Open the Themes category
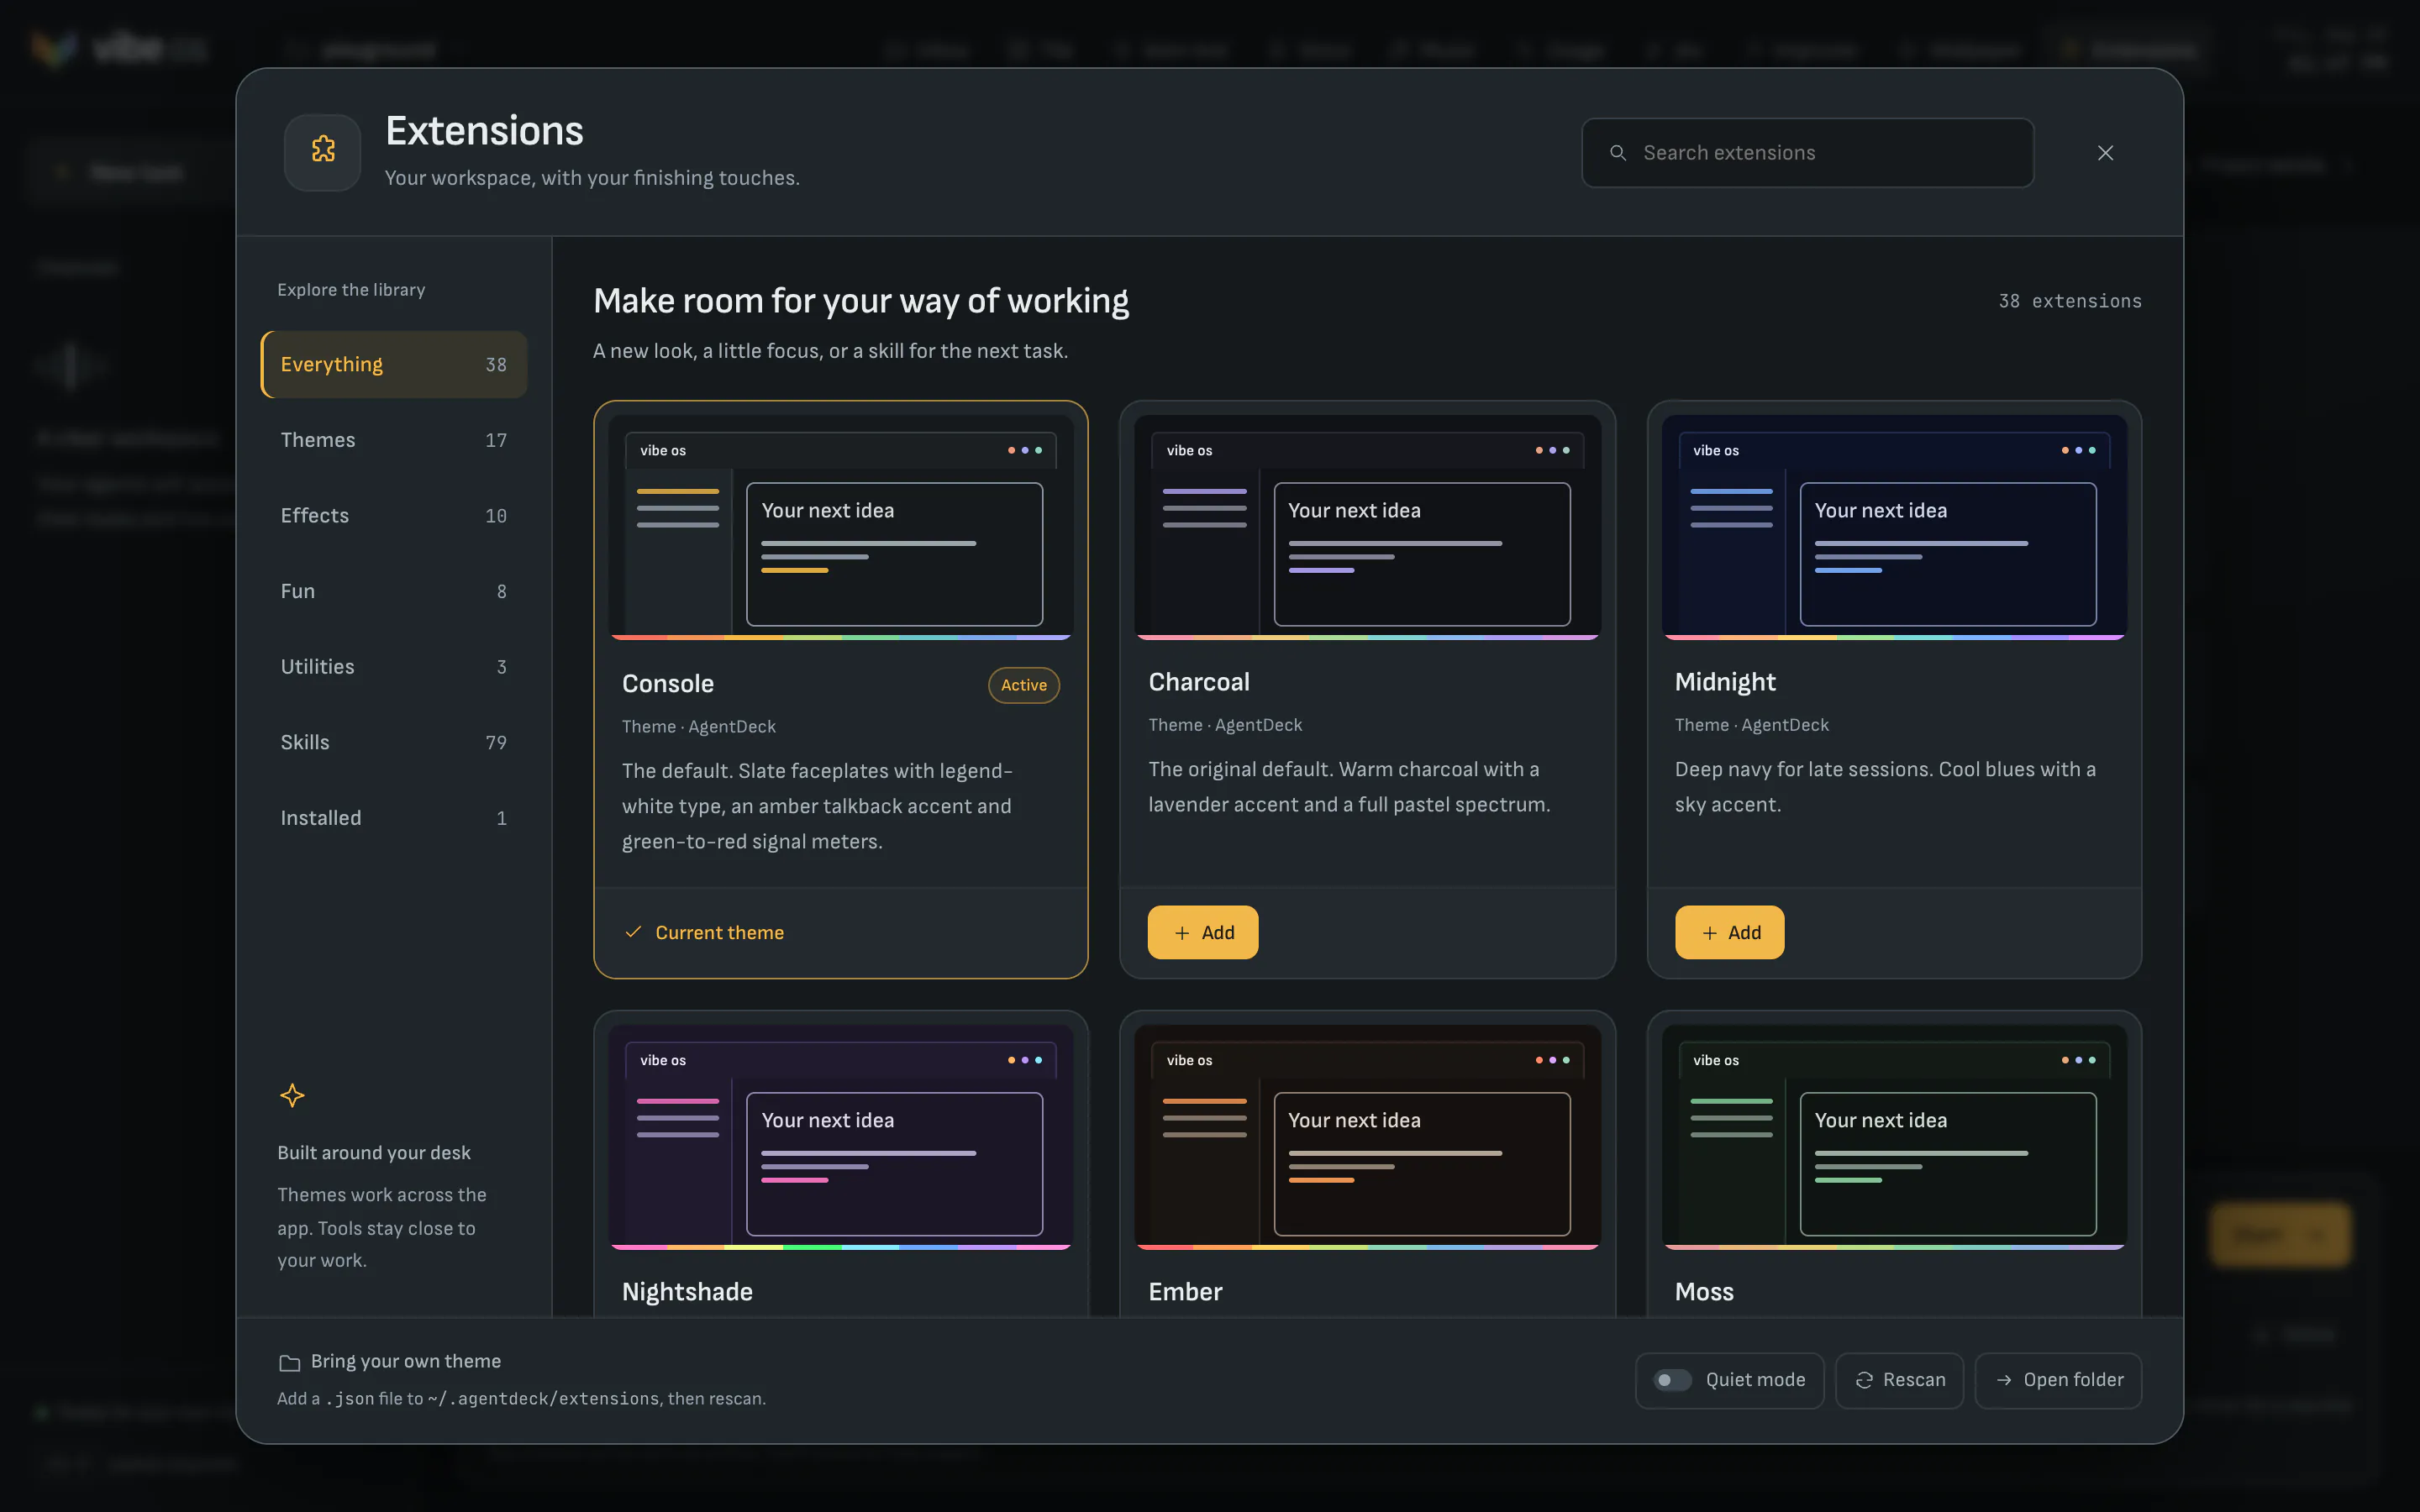The height and width of the screenshot is (1512, 2420). 394,440
